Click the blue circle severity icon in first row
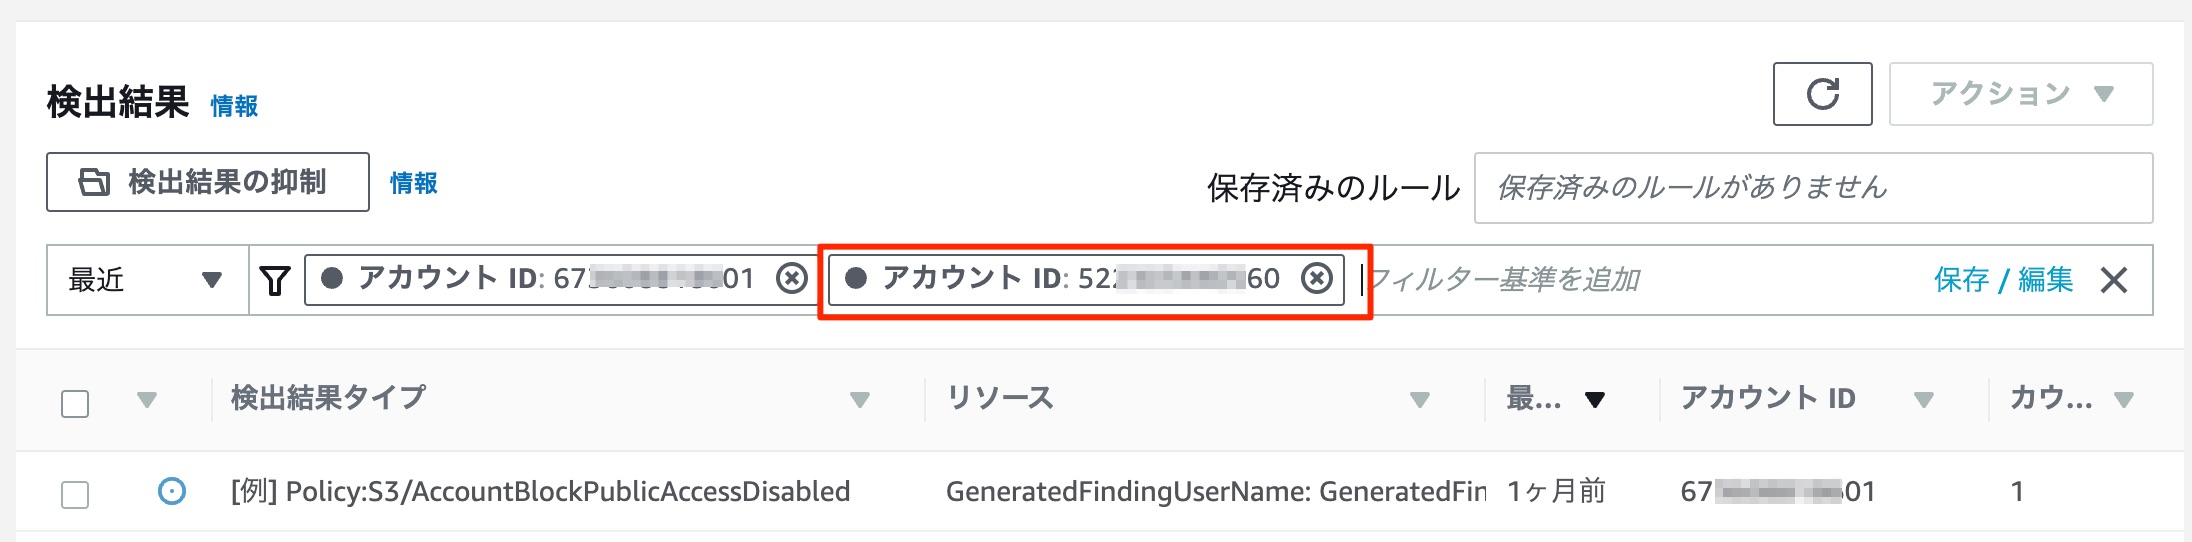The height and width of the screenshot is (542, 2192). (x=172, y=491)
